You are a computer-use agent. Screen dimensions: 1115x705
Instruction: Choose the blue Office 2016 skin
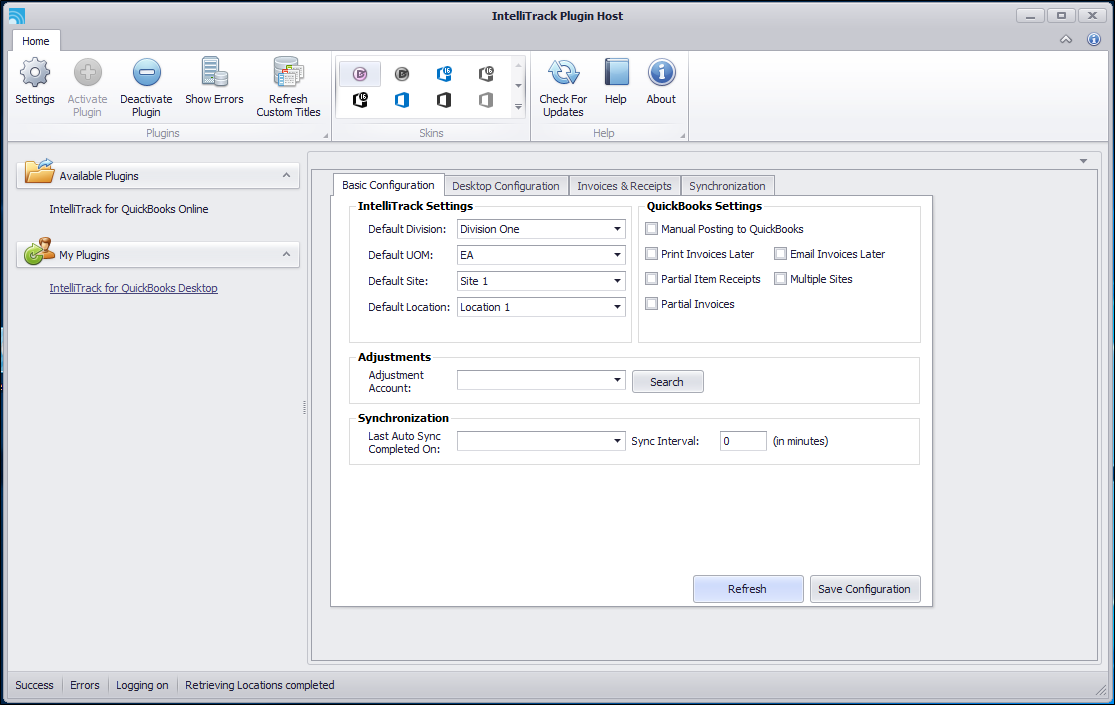click(444, 73)
